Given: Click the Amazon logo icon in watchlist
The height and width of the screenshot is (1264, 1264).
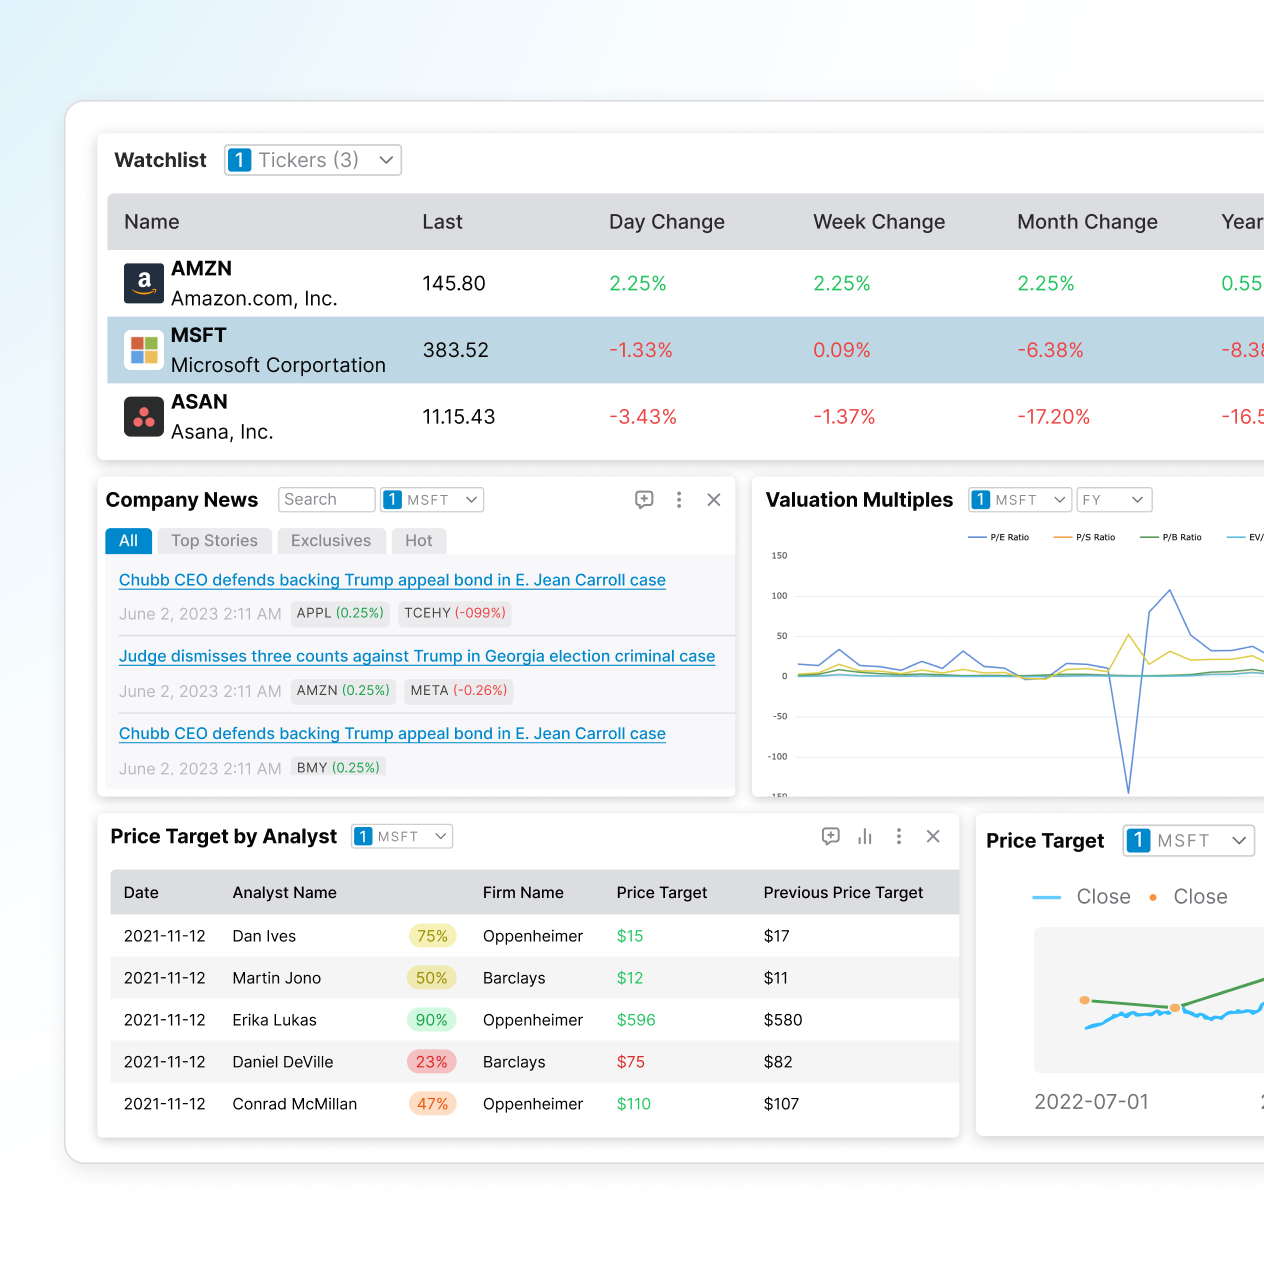Looking at the screenshot, I should click(x=144, y=283).
